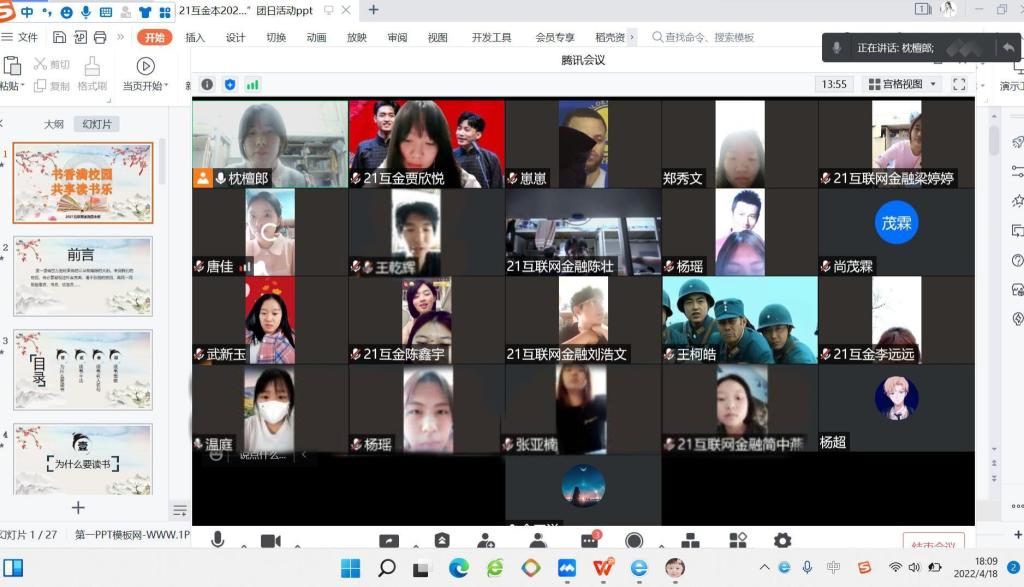Click the red 结束会议 button
The height and width of the screenshot is (587, 1024).
point(933,544)
